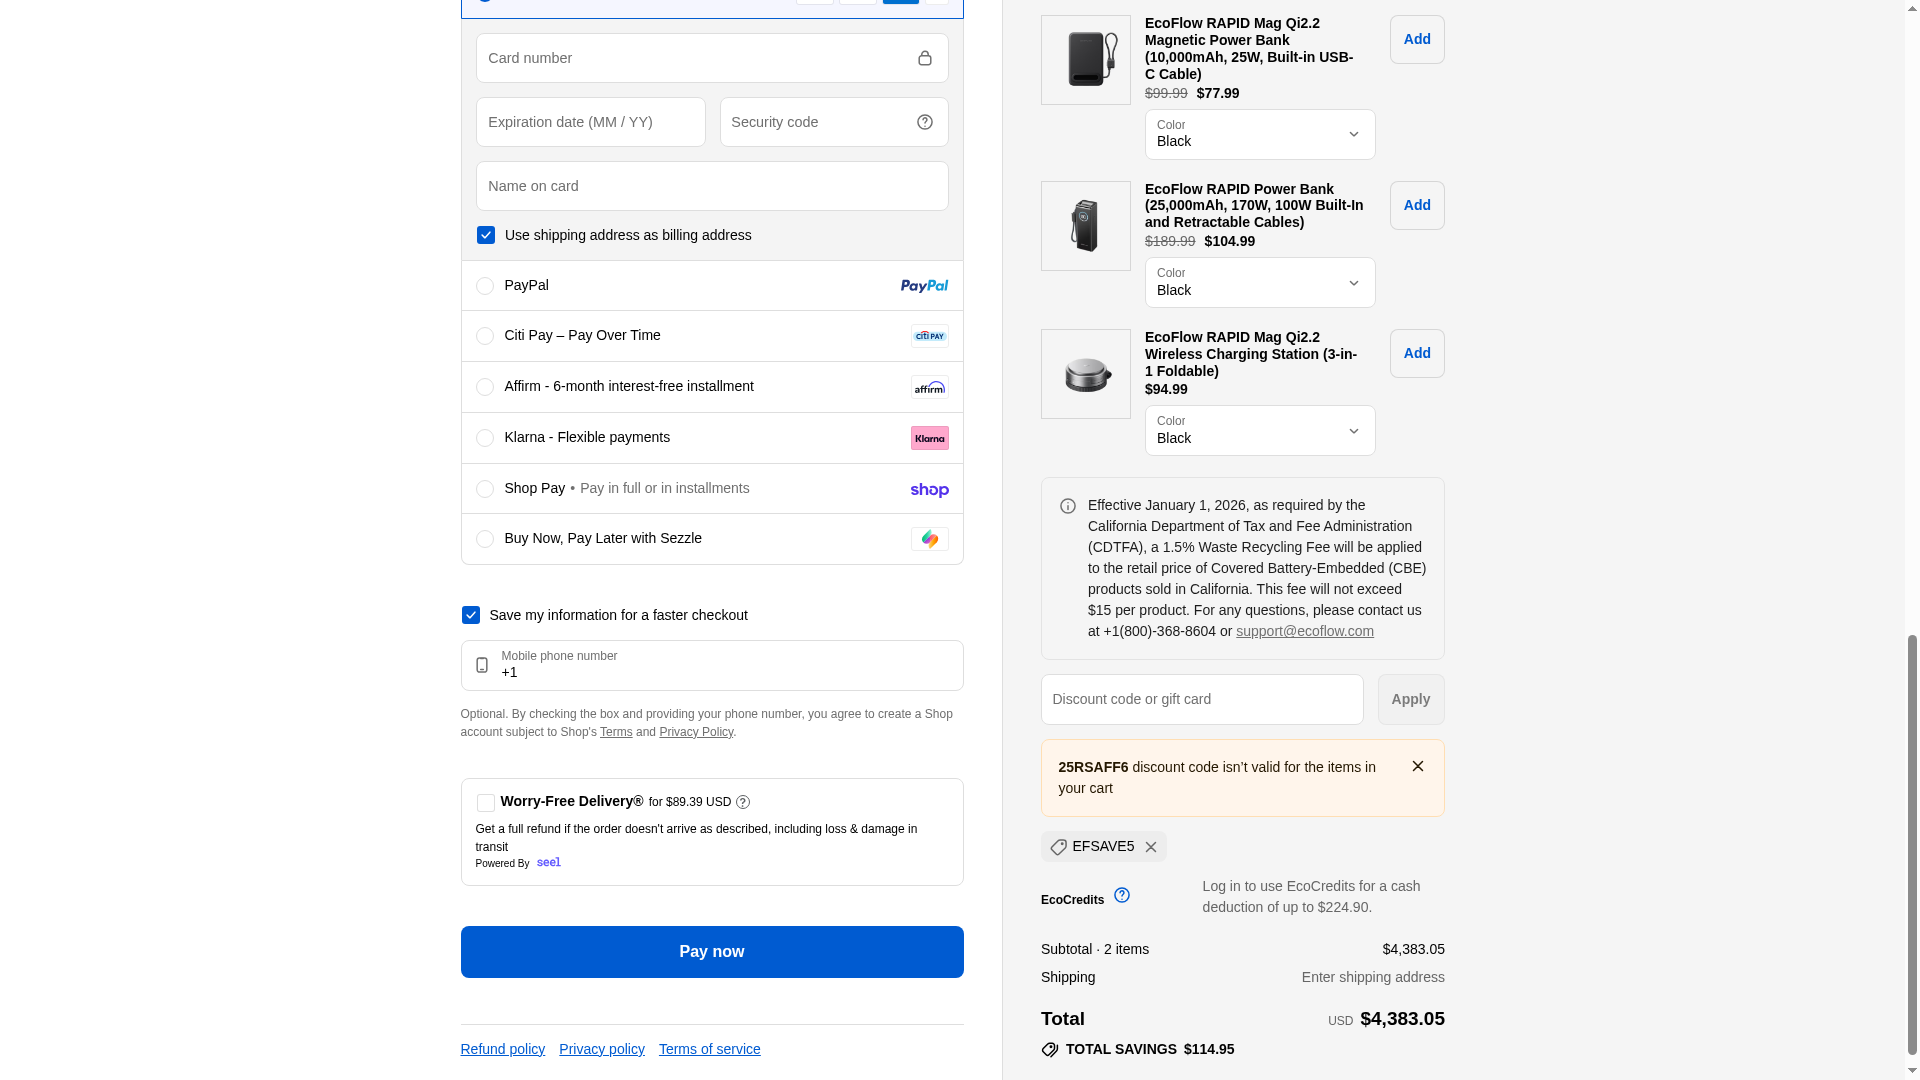Uncheck Use shipping address as billing address
Image resolution: width=1920 pixels, height=1080 pixels.
pos(486,235)
